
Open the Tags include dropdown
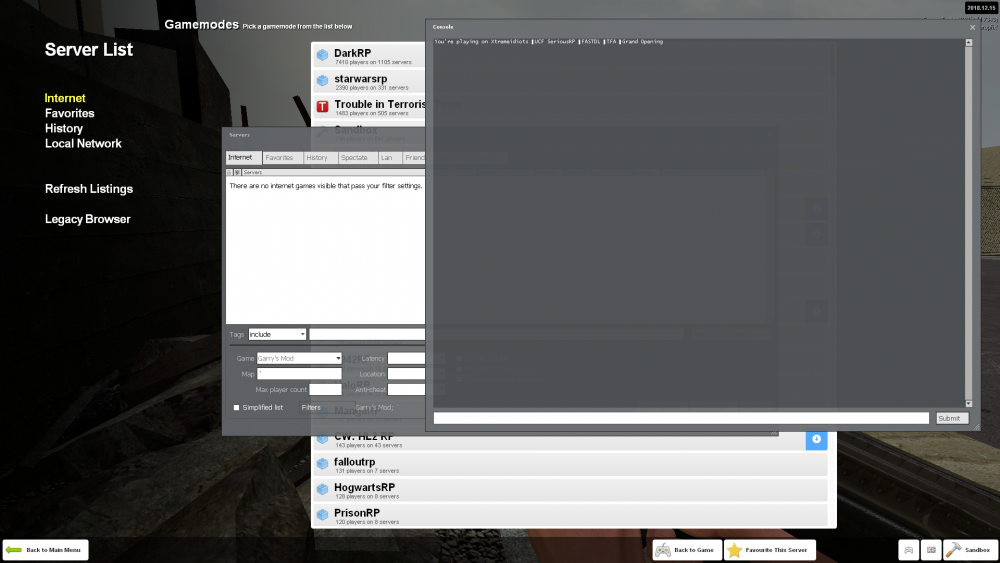(277, 334)
